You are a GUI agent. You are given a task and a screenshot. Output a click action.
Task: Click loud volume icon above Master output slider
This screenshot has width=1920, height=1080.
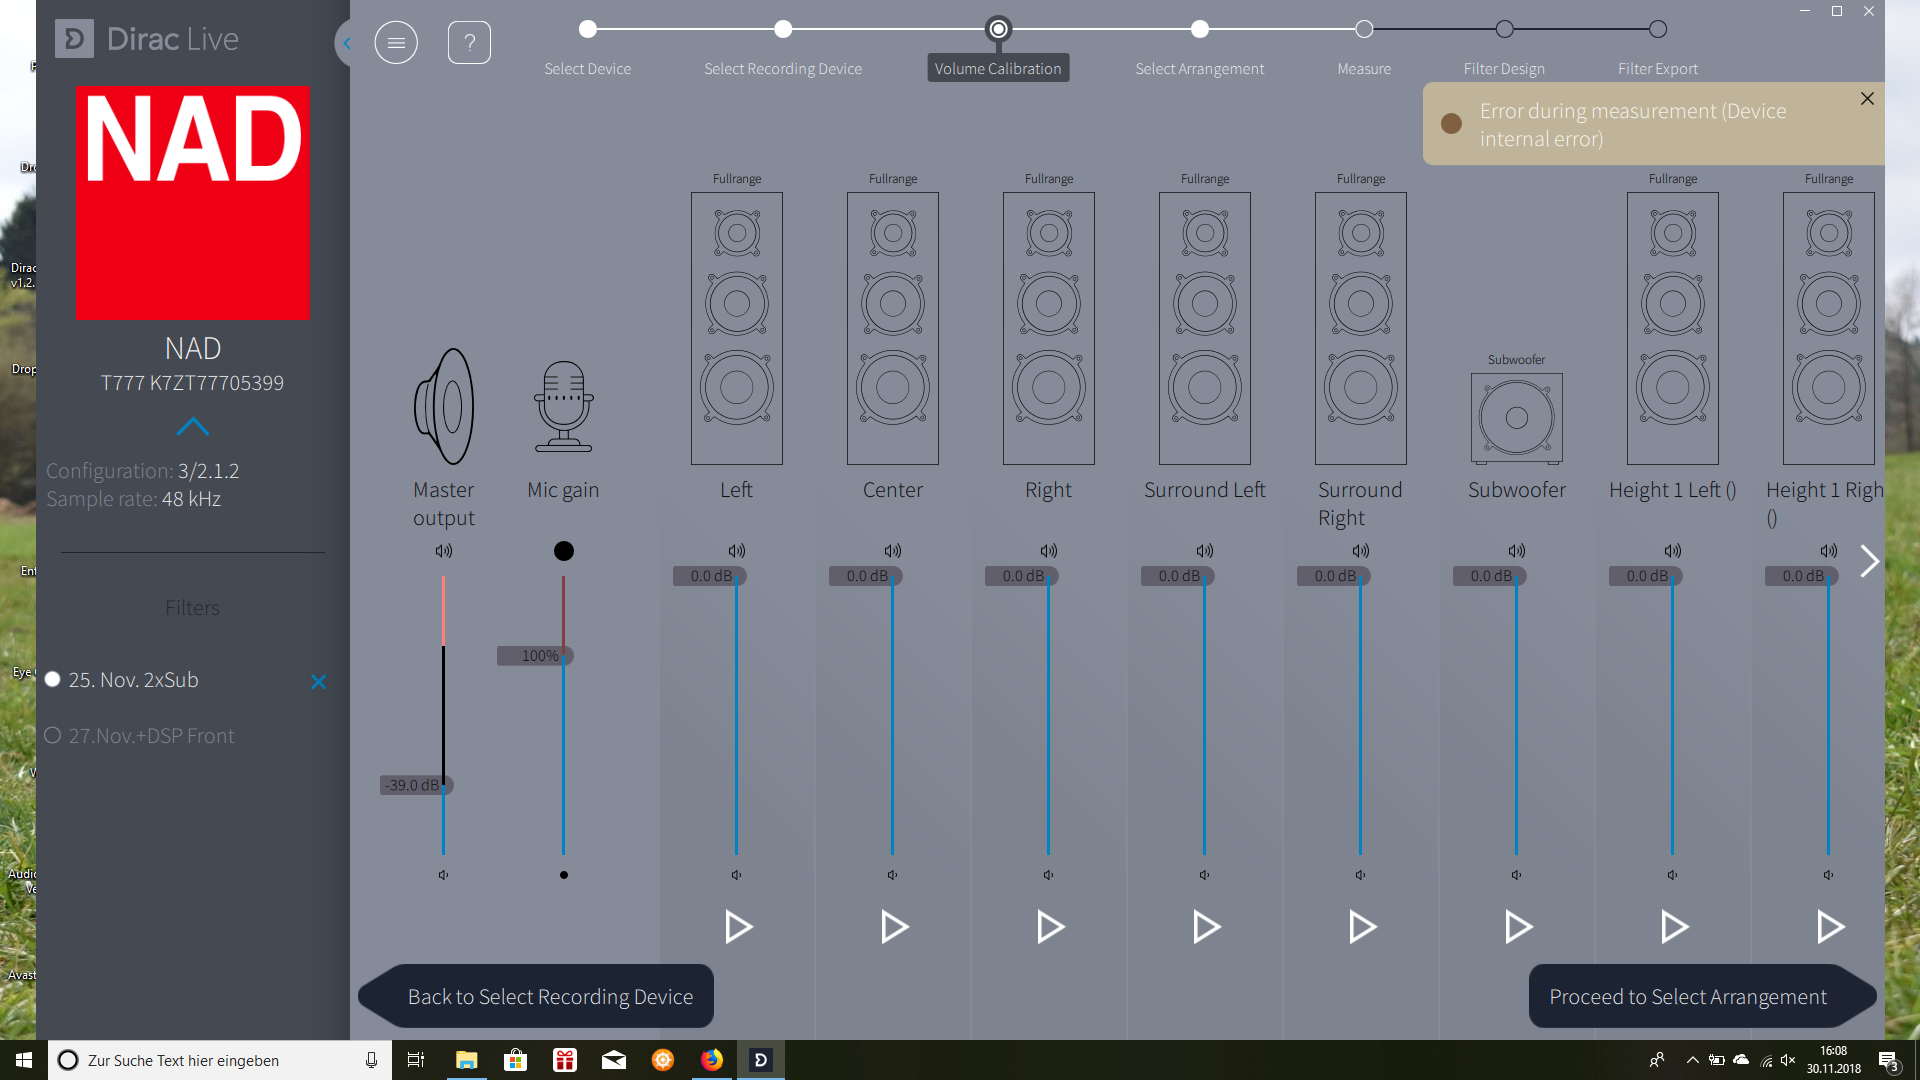click(x=444, y=551)
